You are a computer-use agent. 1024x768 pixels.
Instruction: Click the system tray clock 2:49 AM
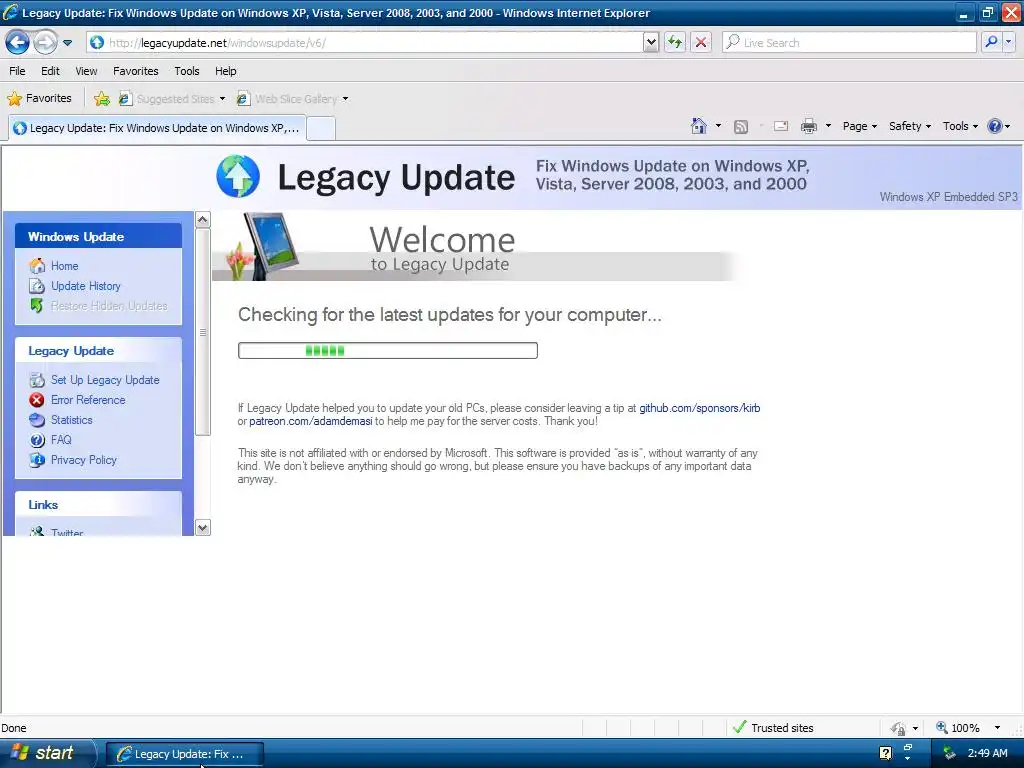(987, 753)
